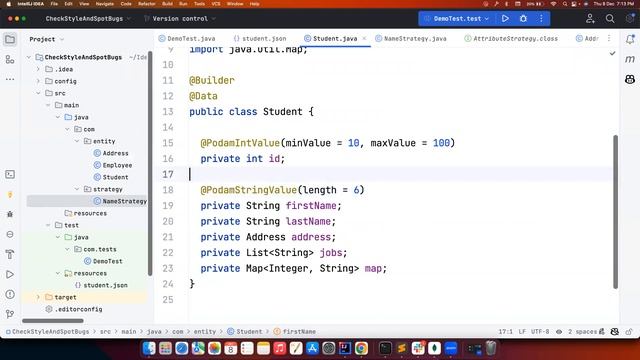The image size is (640, 360).
Task: Click 17:1 cursor position widget
Action: 505,332
